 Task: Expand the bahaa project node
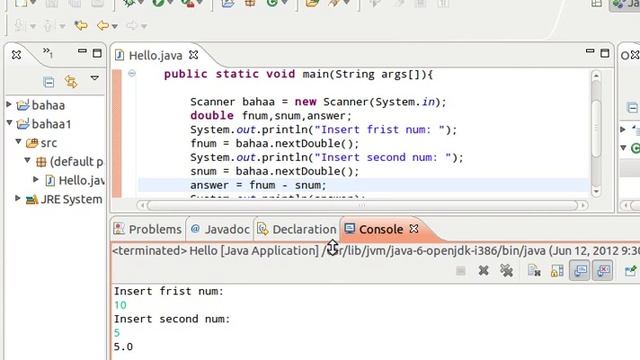tap(9, 104)
